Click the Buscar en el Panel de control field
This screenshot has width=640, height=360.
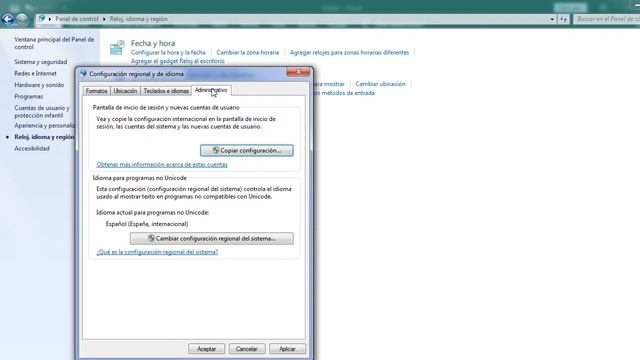[607, 19]
